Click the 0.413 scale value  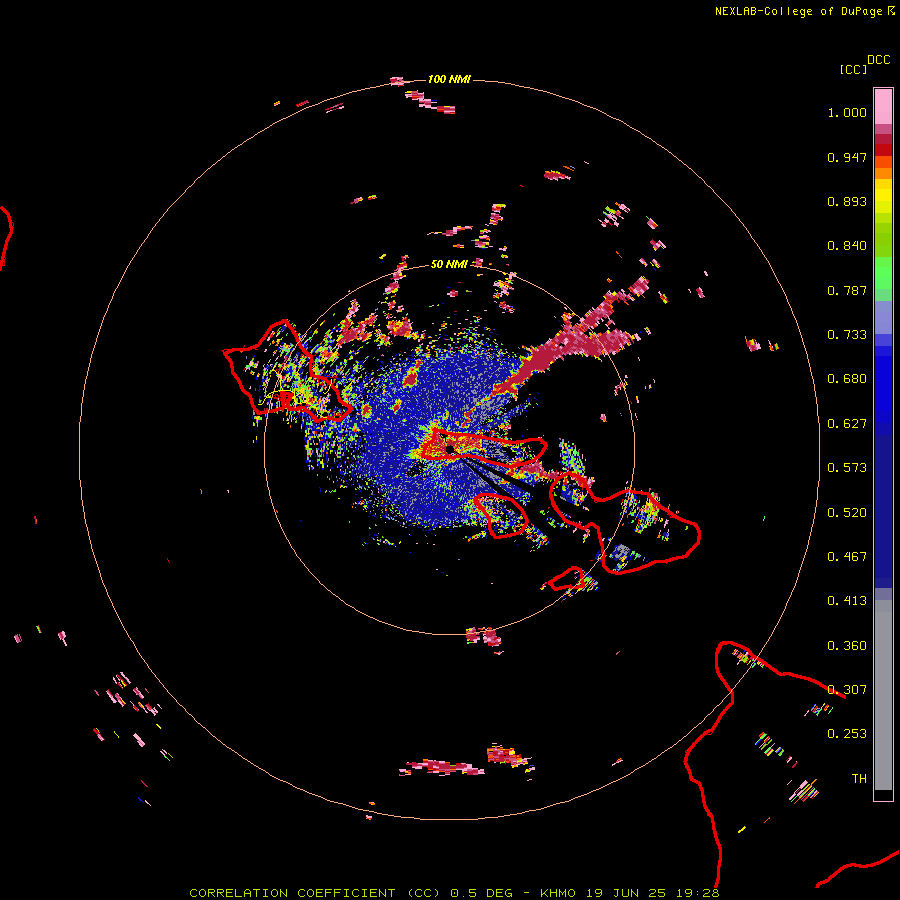click(x=847, y=601)
